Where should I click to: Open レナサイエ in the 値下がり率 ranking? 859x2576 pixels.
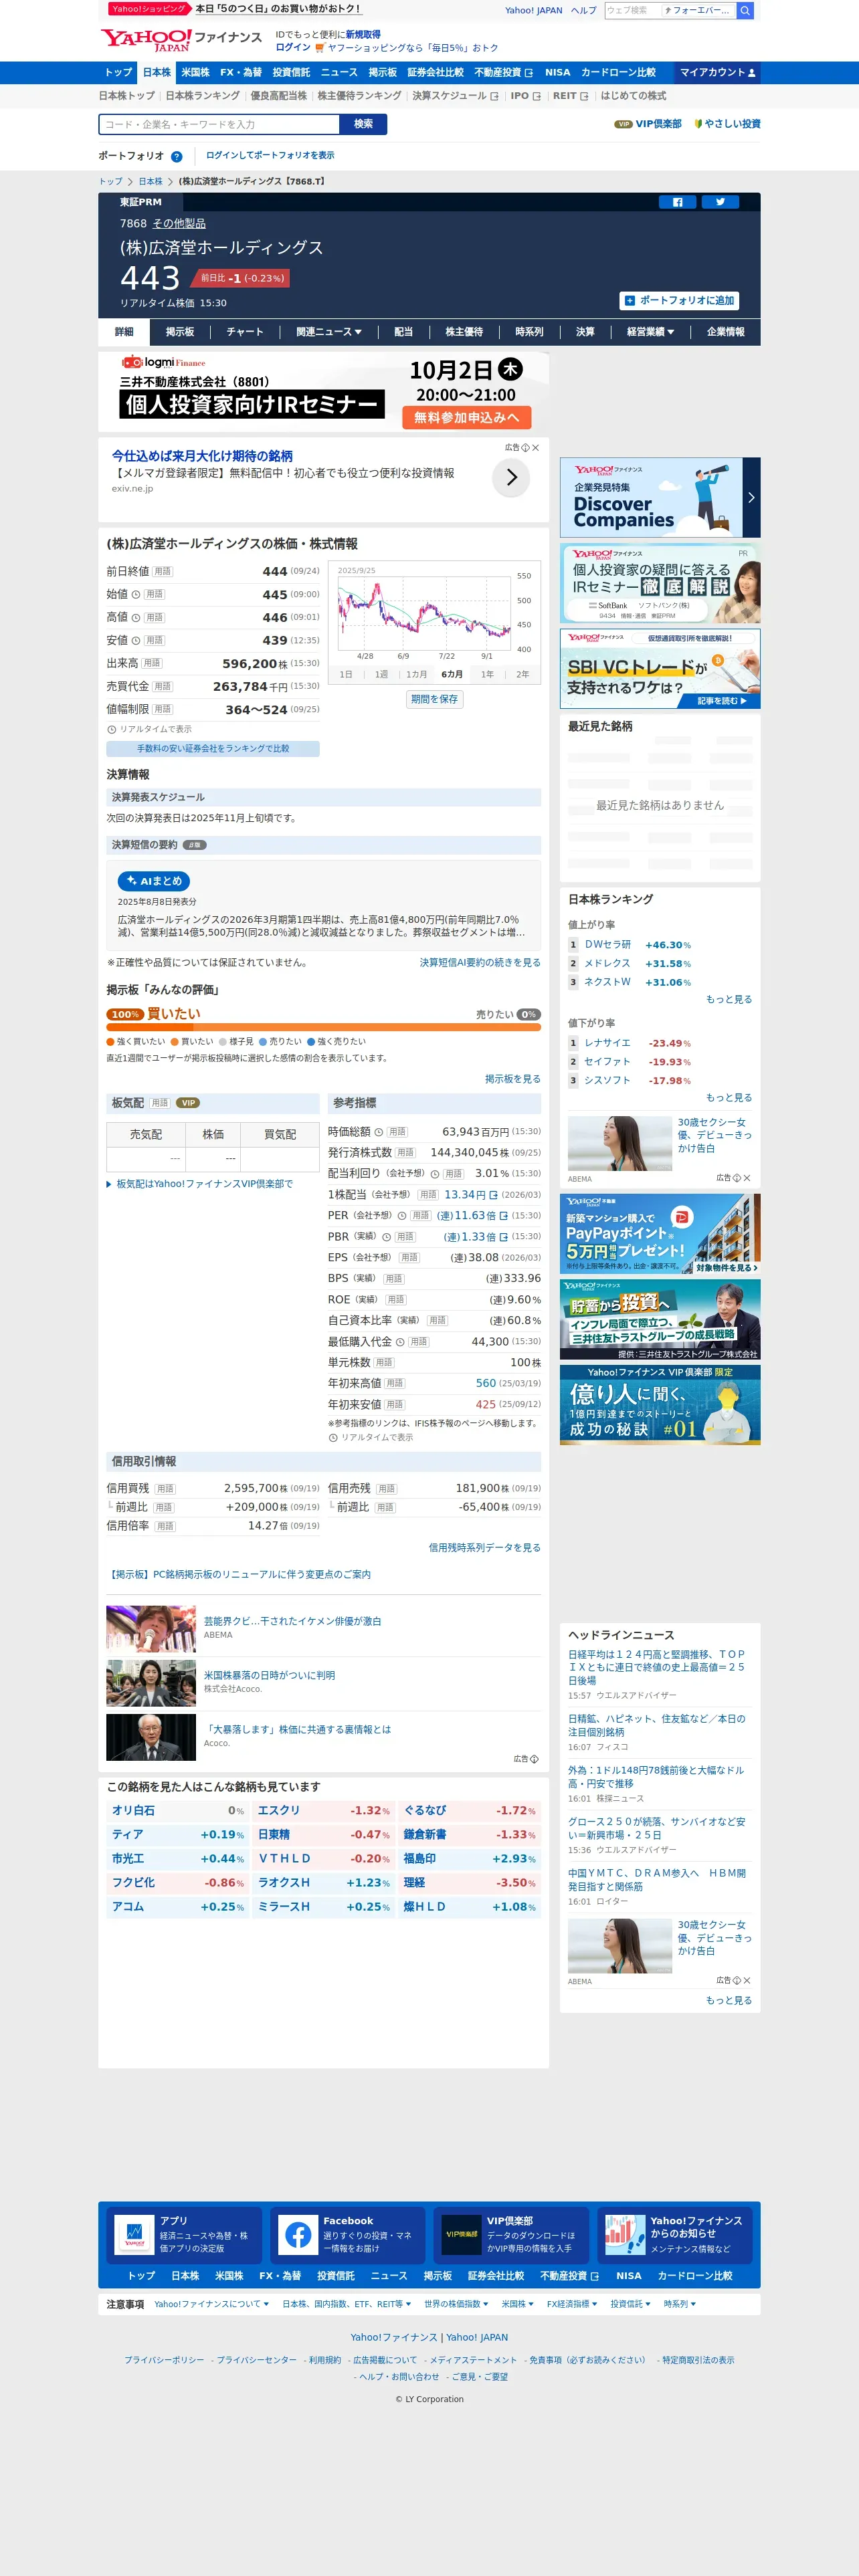click(608, 1043)
